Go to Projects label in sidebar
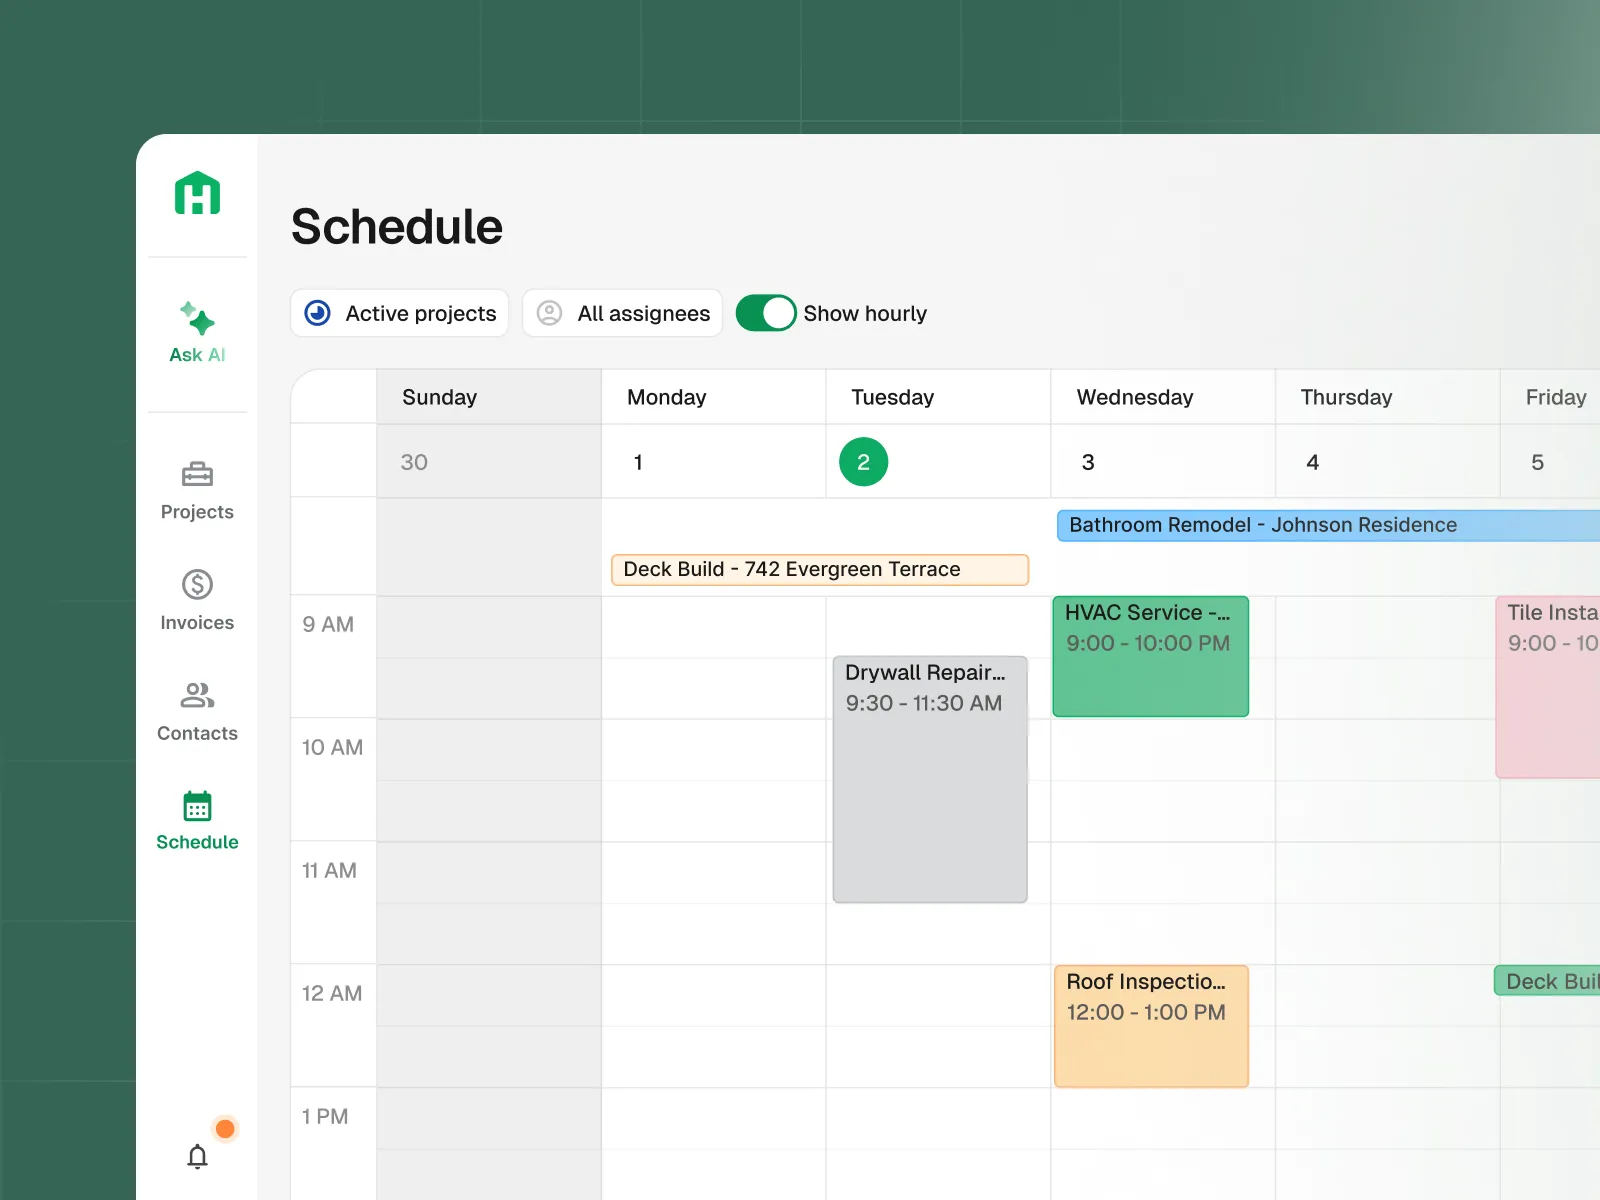The width and height of the screenshot is (1600, 1200). 197,512
